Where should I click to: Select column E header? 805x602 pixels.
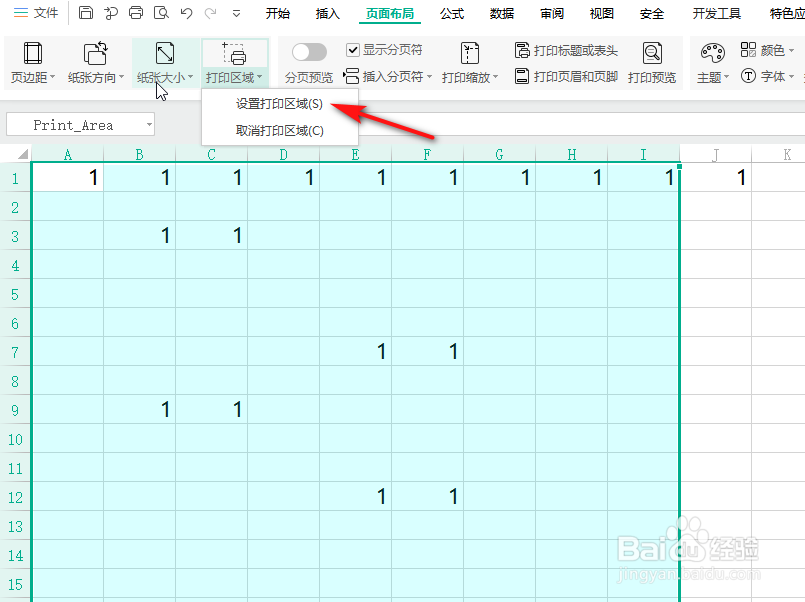click(x=355, y=154)
